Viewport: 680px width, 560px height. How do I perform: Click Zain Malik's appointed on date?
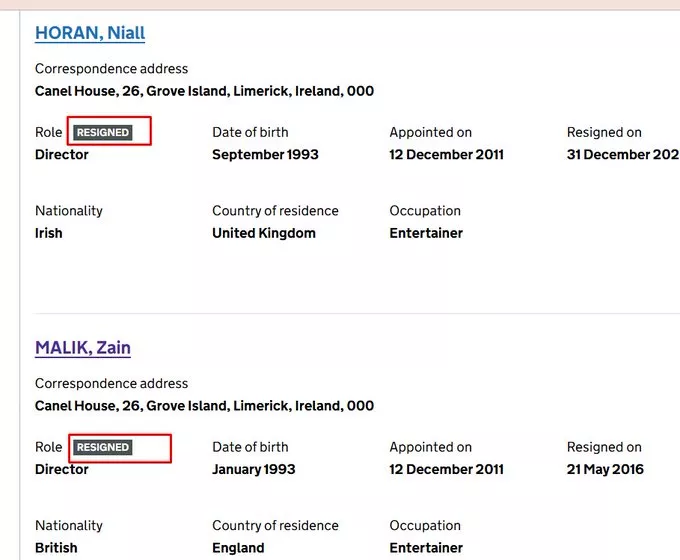[x=446, y=470]
